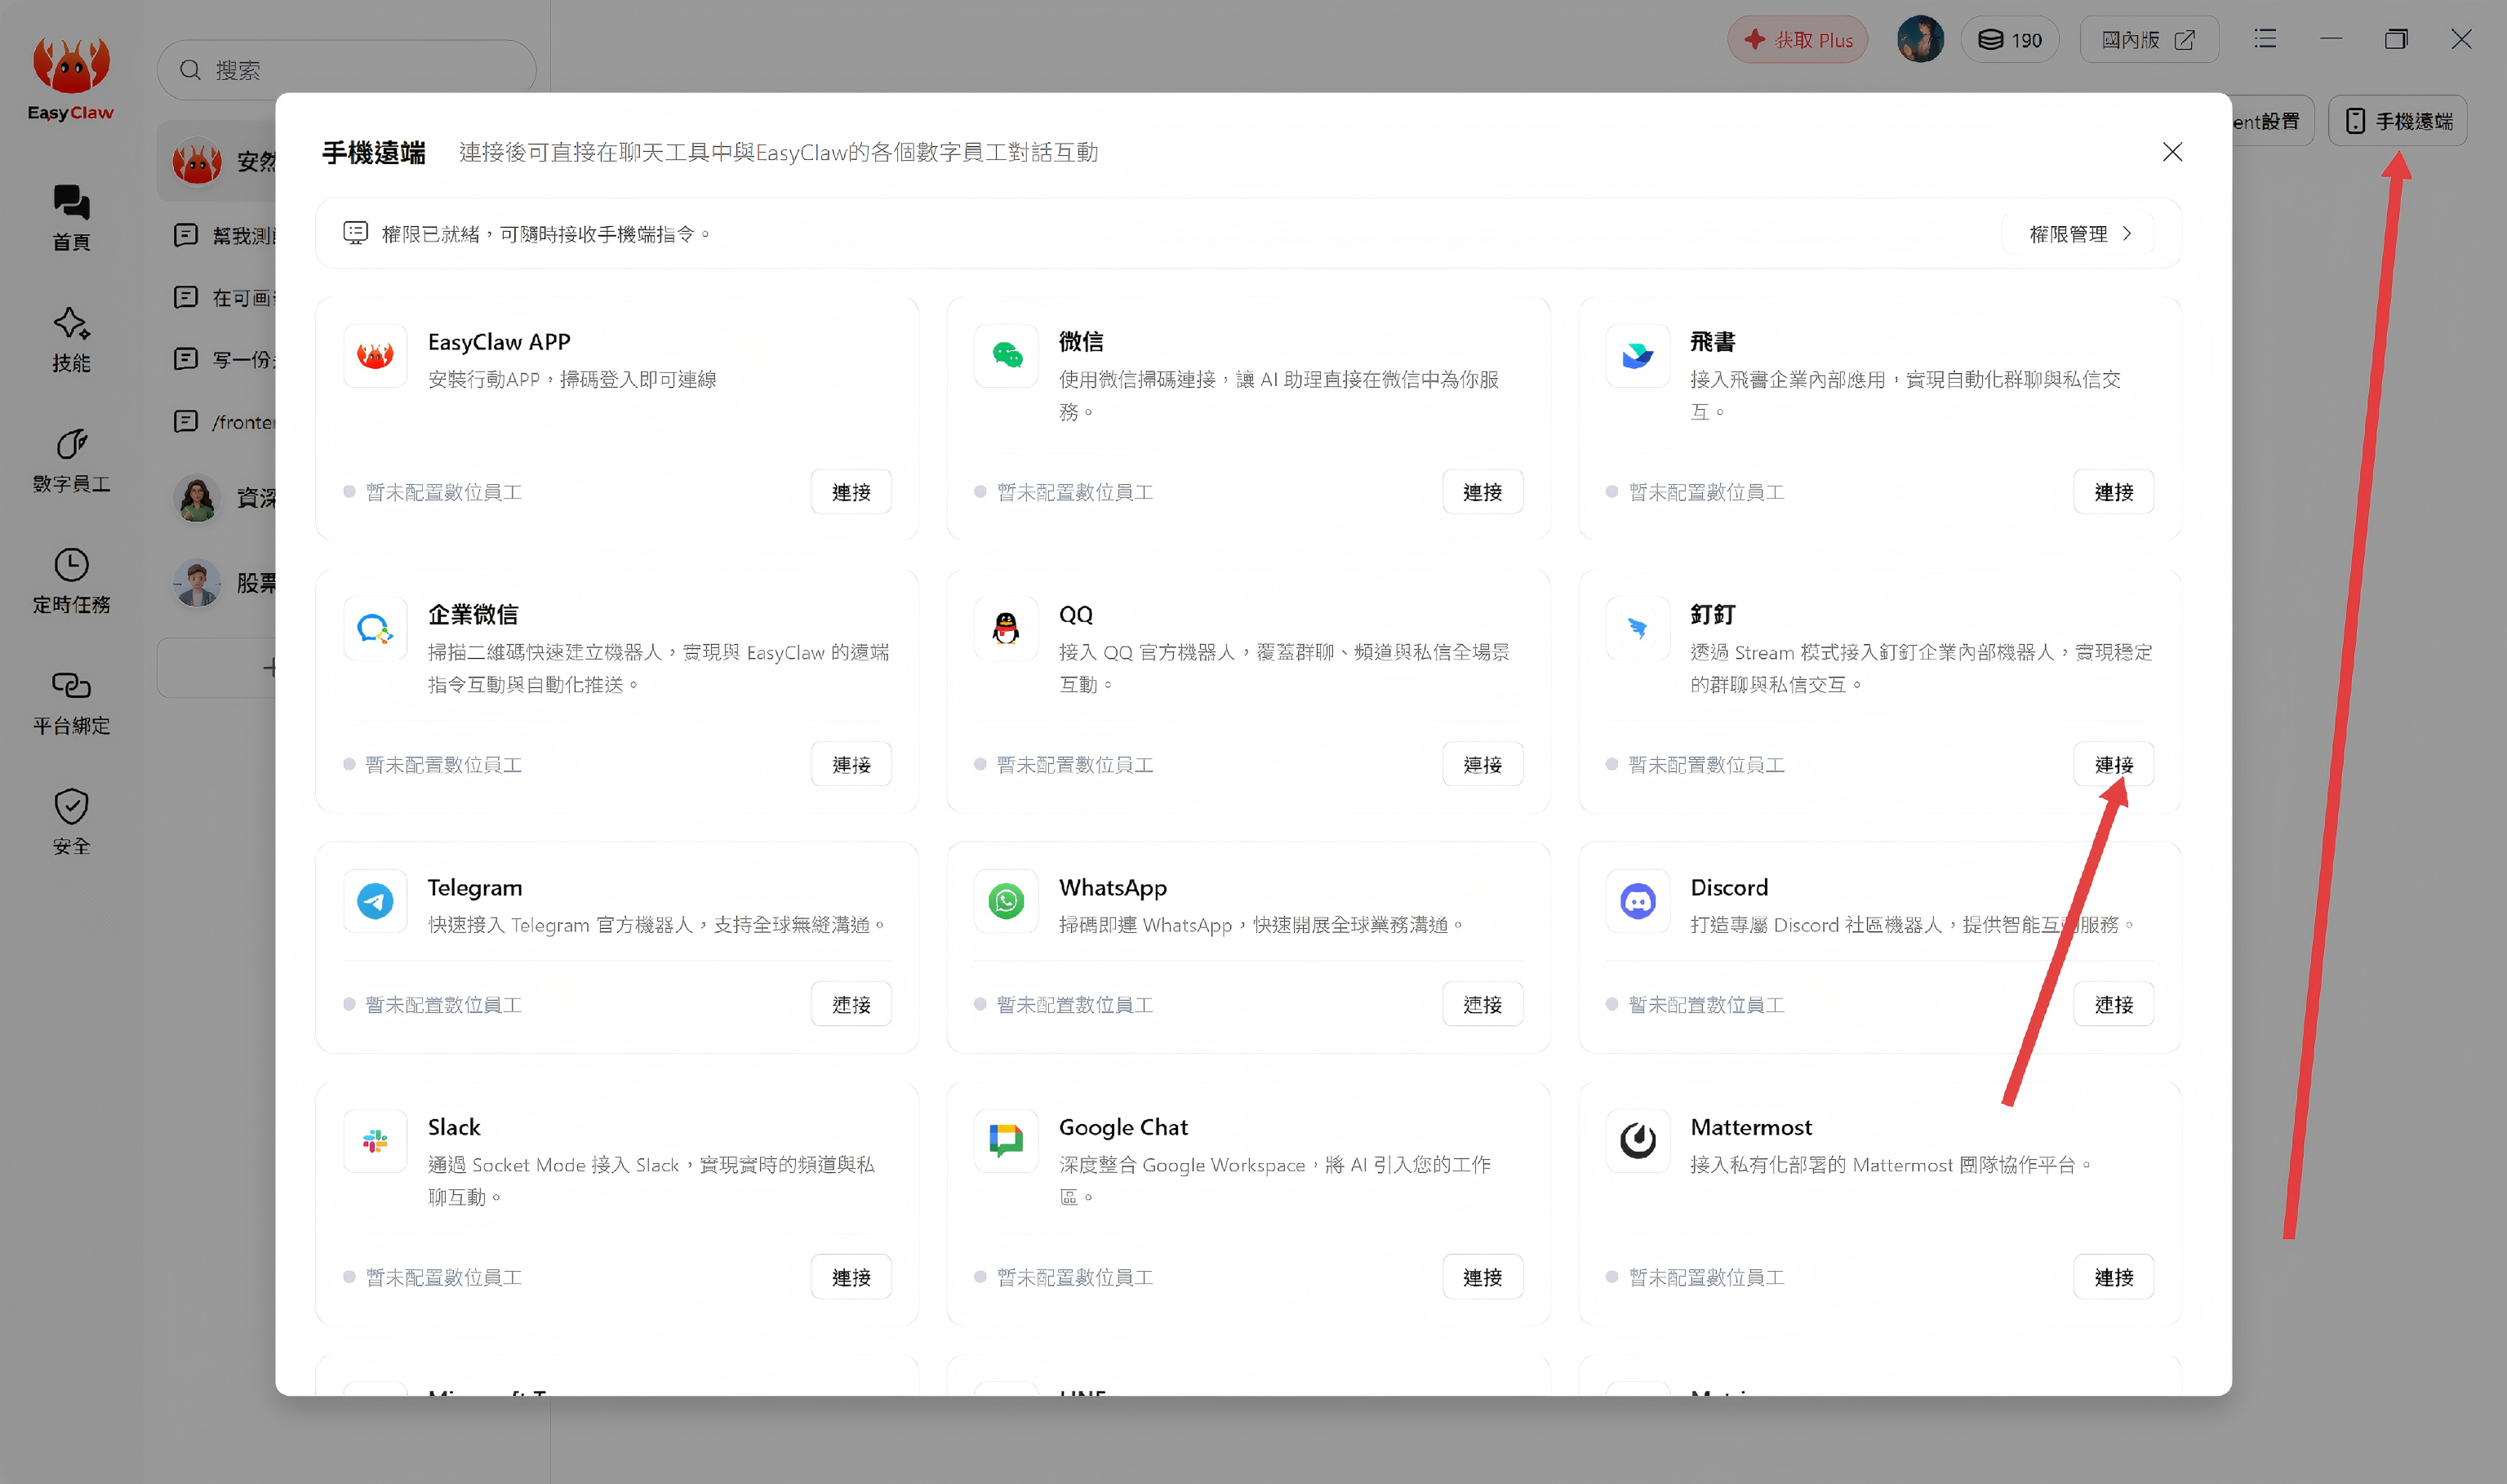Connect the QQ channel

[1482, 765]
